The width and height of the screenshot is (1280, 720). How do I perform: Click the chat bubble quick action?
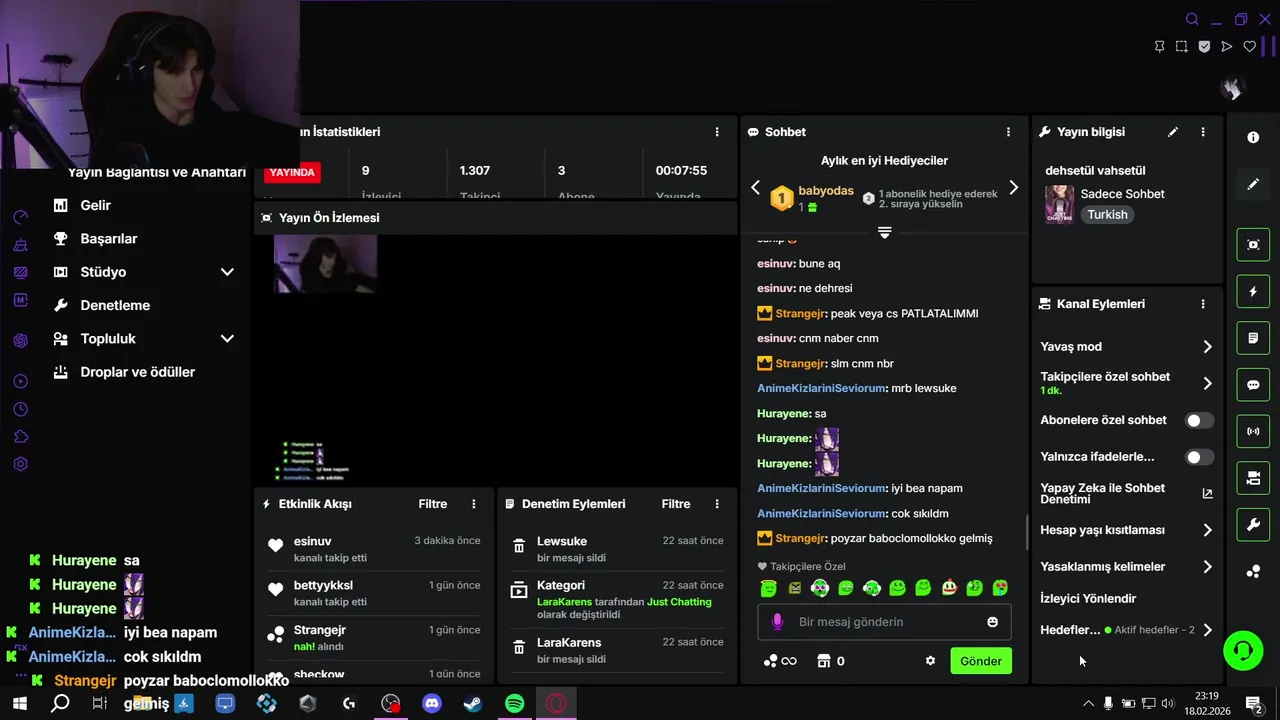point(1253,385)
